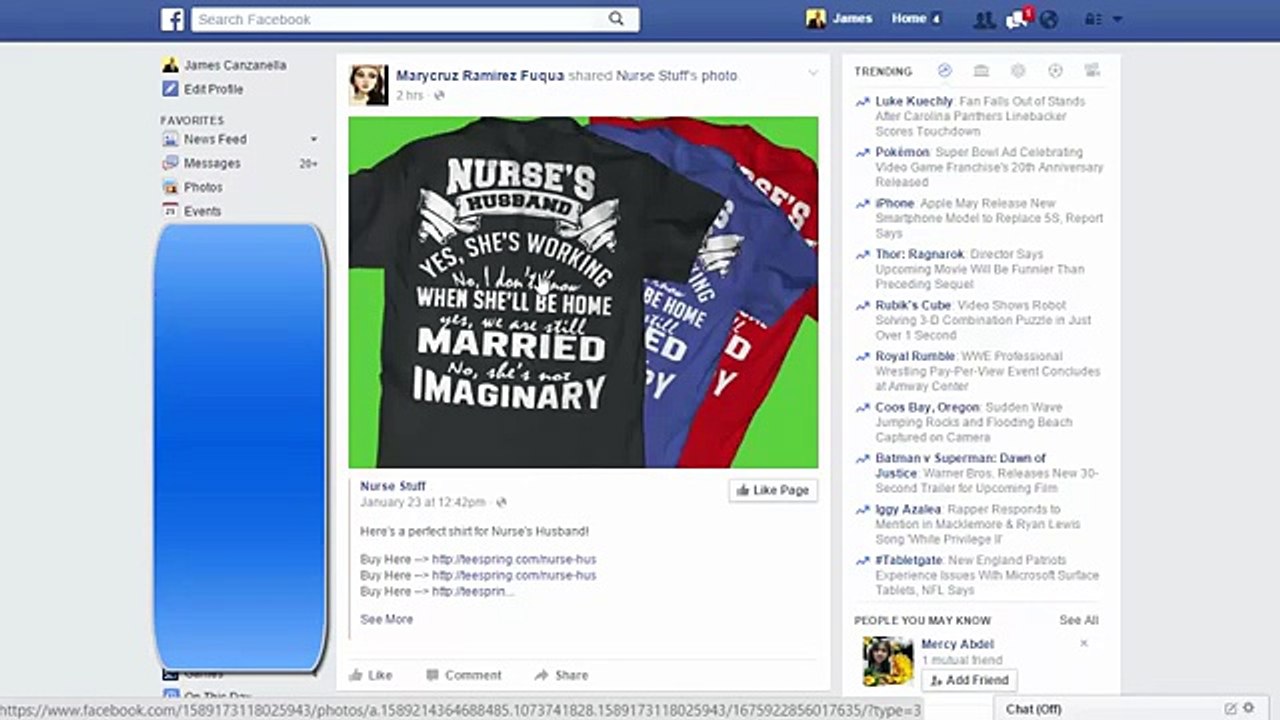Click Mercy Abdel's profile thumbnail
The height and width of the screenshot is (720, 1280).
(x=888, y=660)
